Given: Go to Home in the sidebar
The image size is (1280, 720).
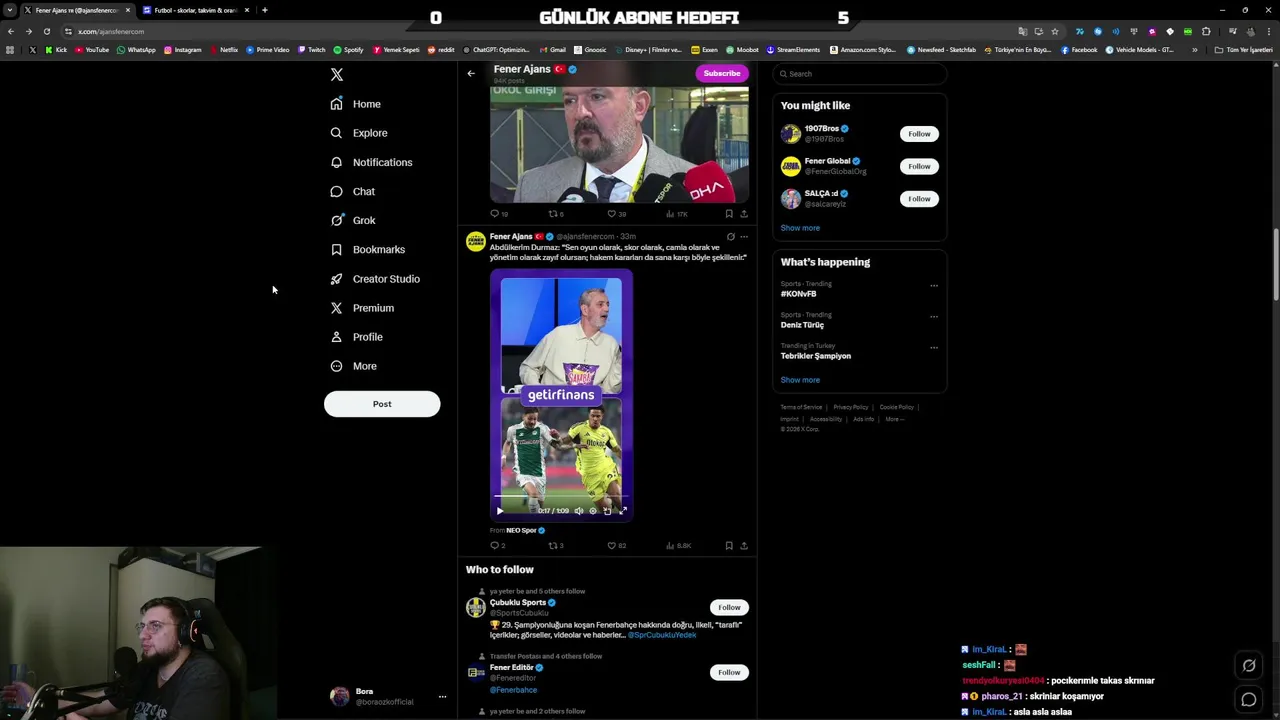Looking at the screenshot, I should (x=356, y=104).
